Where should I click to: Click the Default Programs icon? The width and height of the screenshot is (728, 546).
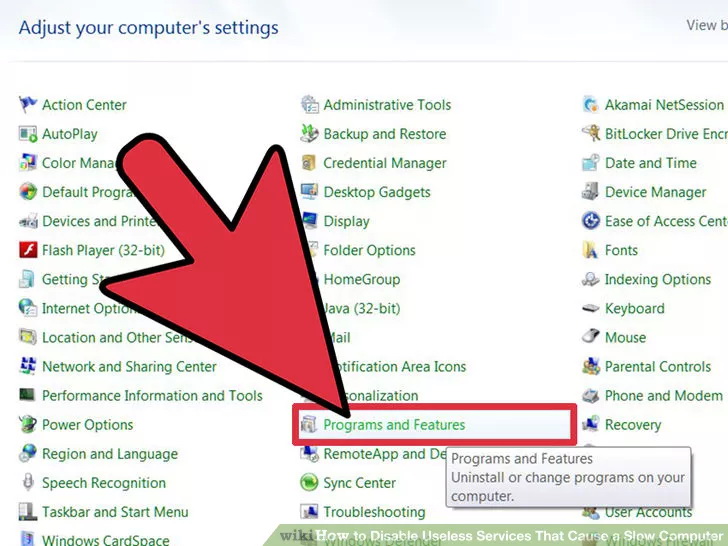27,192
